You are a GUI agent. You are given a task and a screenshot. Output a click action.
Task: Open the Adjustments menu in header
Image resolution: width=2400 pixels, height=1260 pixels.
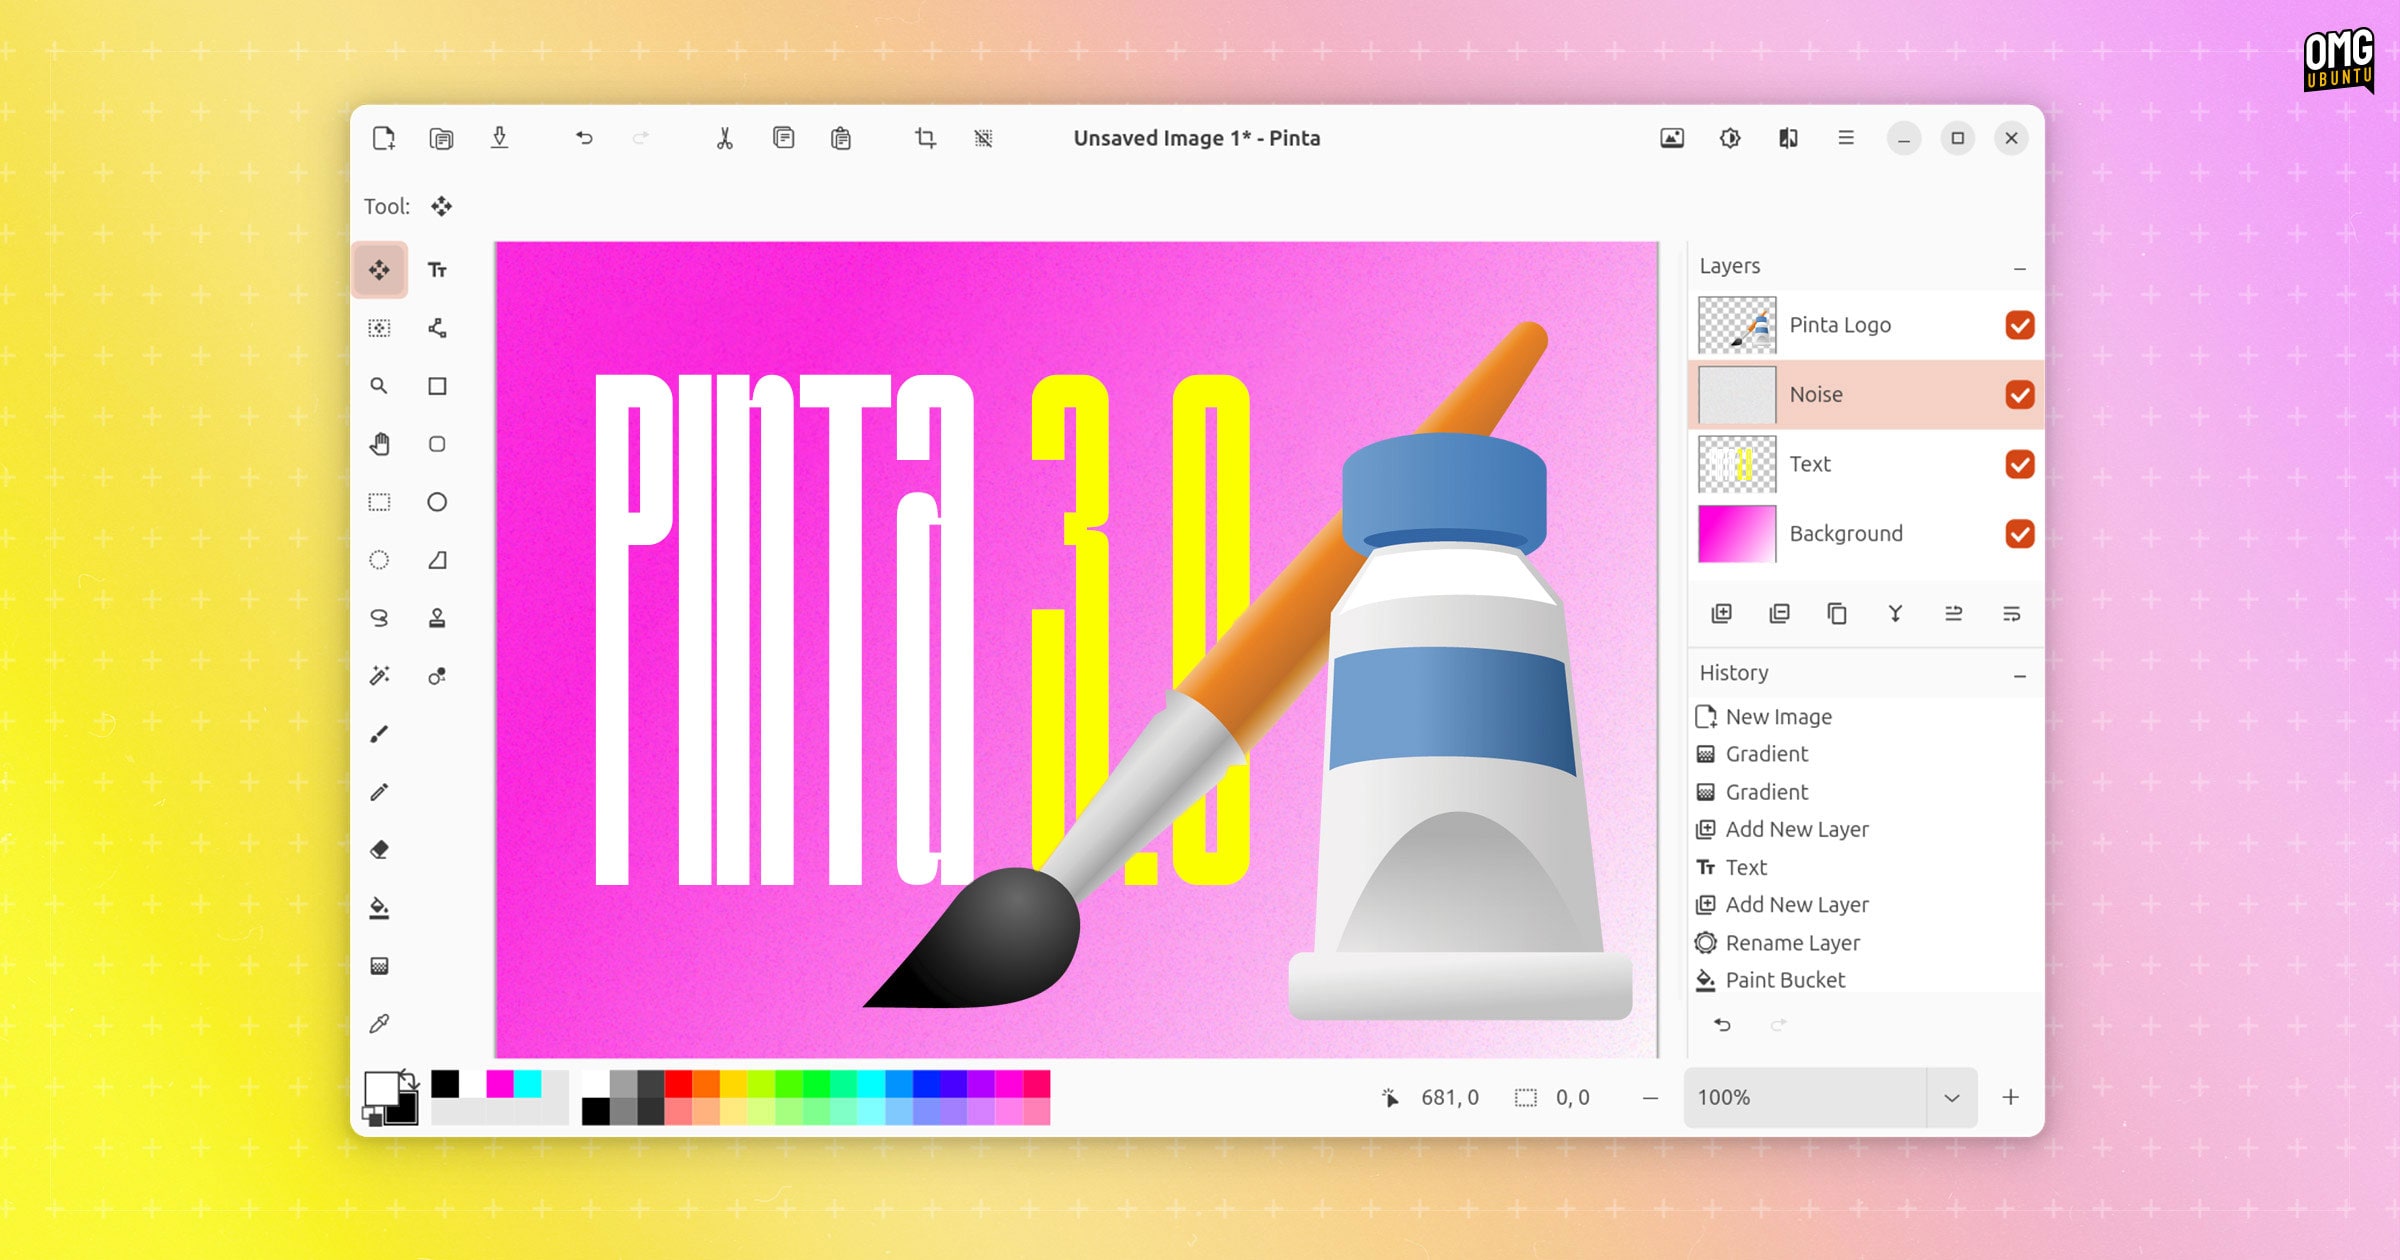[x=1730, y=138]
